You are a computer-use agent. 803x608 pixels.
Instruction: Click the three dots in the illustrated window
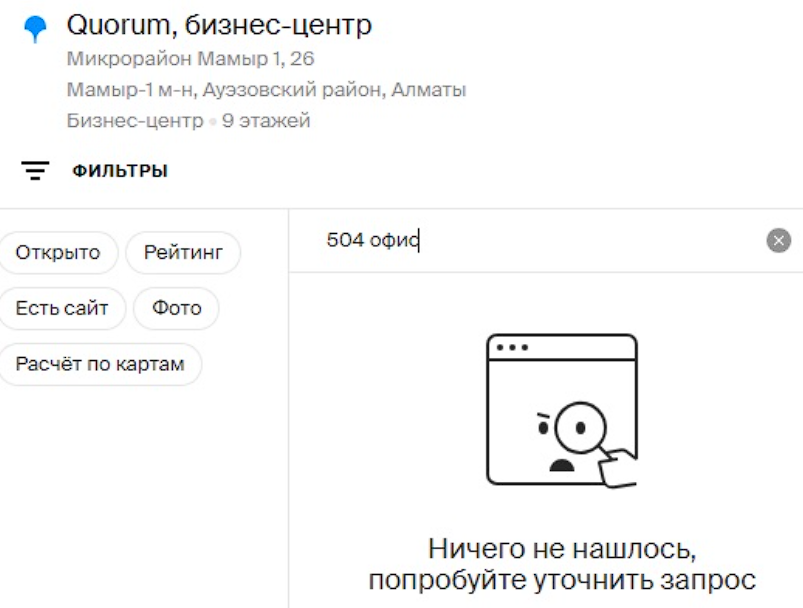[512, 347]
